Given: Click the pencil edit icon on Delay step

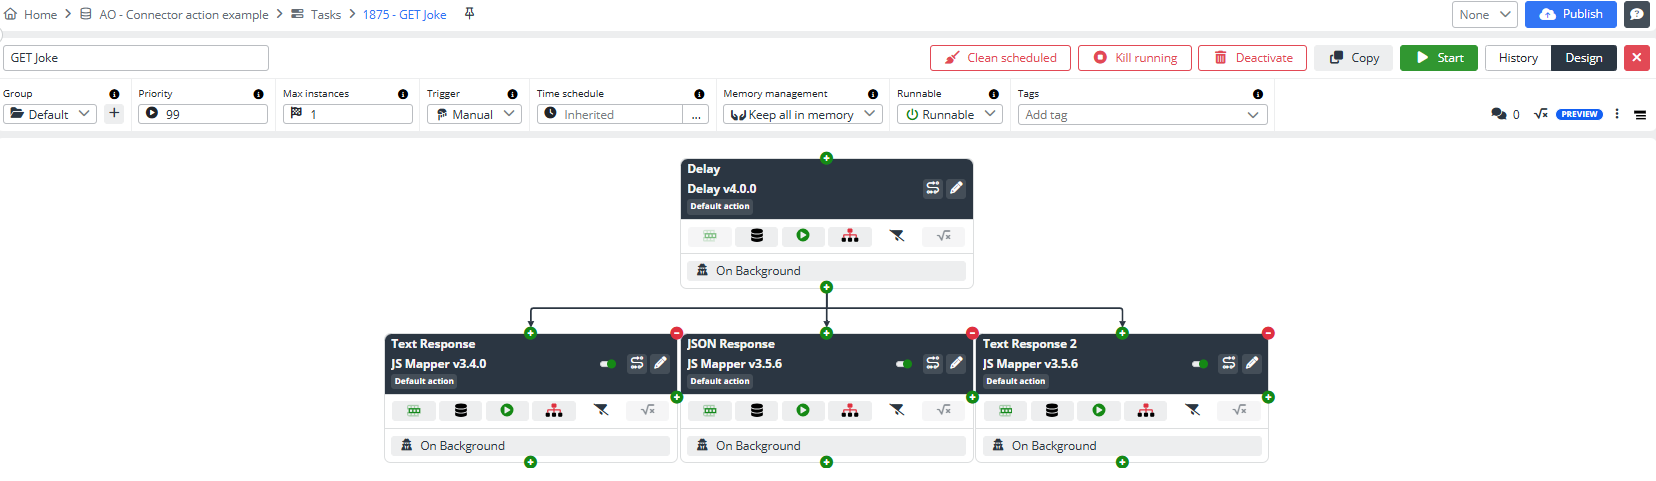Looking at the screenshot, I should point(956,188).
